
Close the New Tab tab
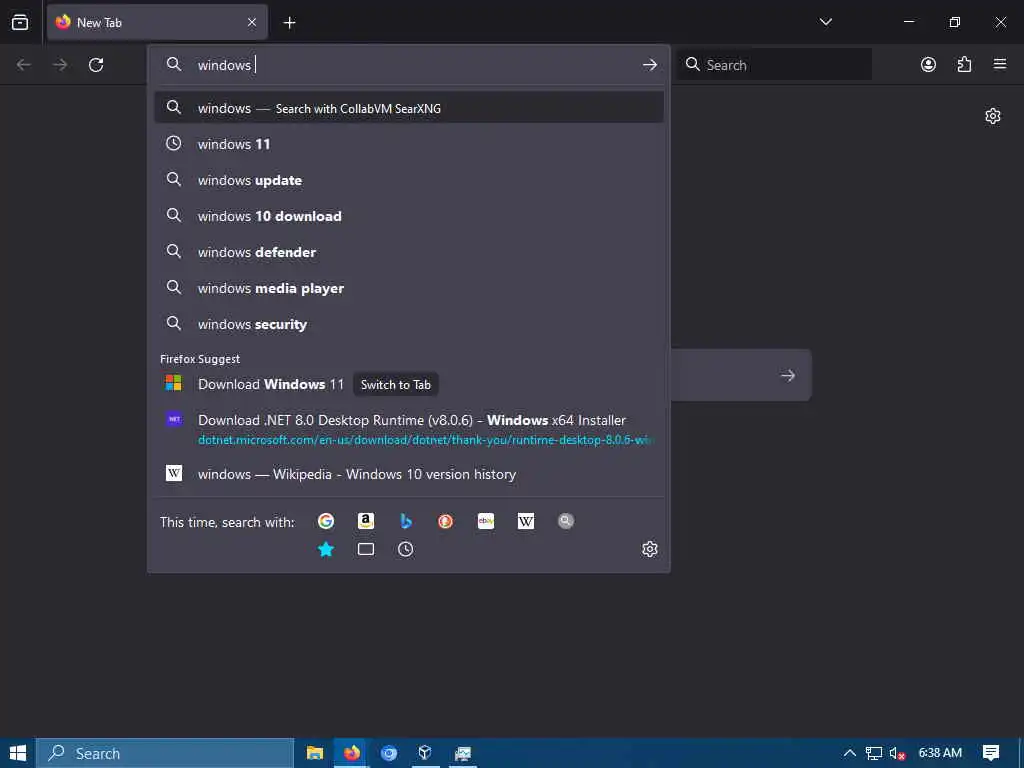252,22
